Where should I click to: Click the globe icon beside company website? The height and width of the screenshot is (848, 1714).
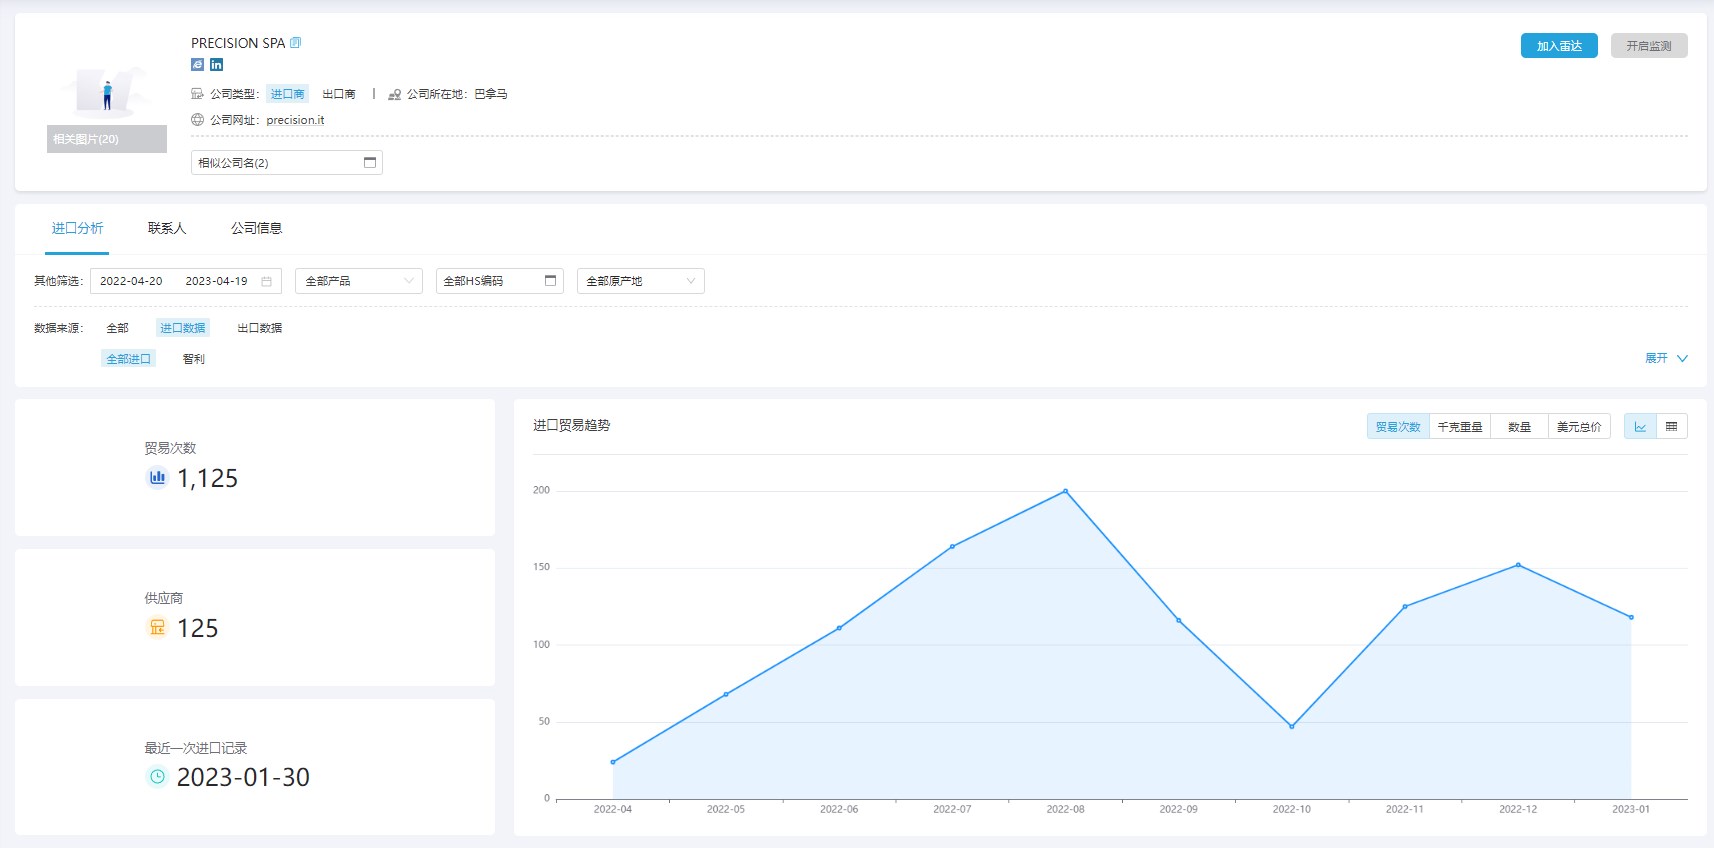pos(197,120)
